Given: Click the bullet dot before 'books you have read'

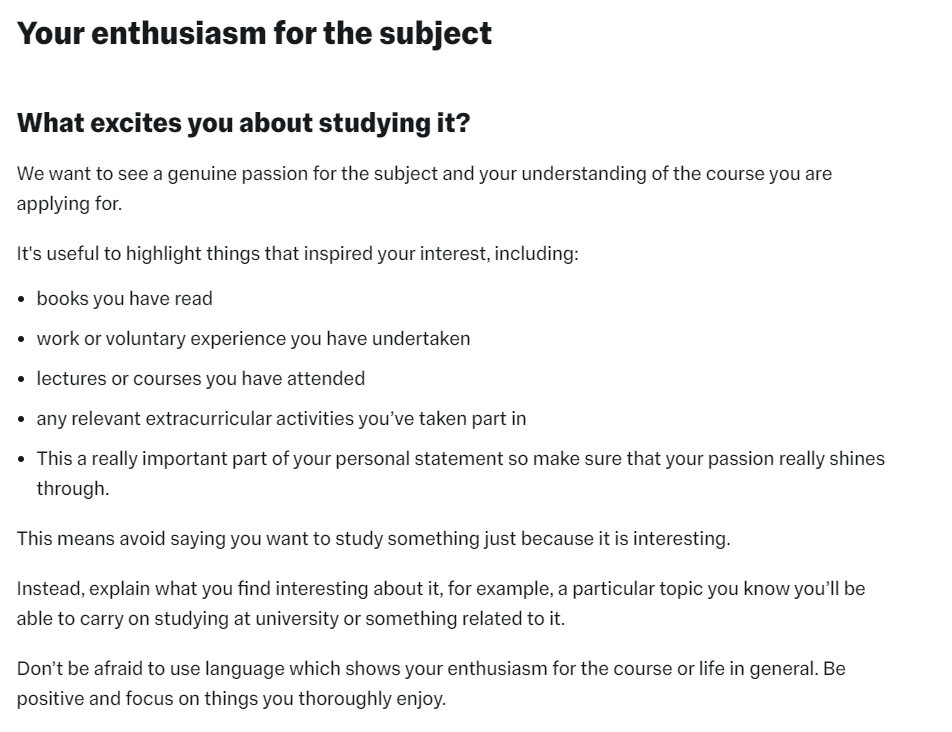Looking at the screenshot, I should [x=22, y=299].
